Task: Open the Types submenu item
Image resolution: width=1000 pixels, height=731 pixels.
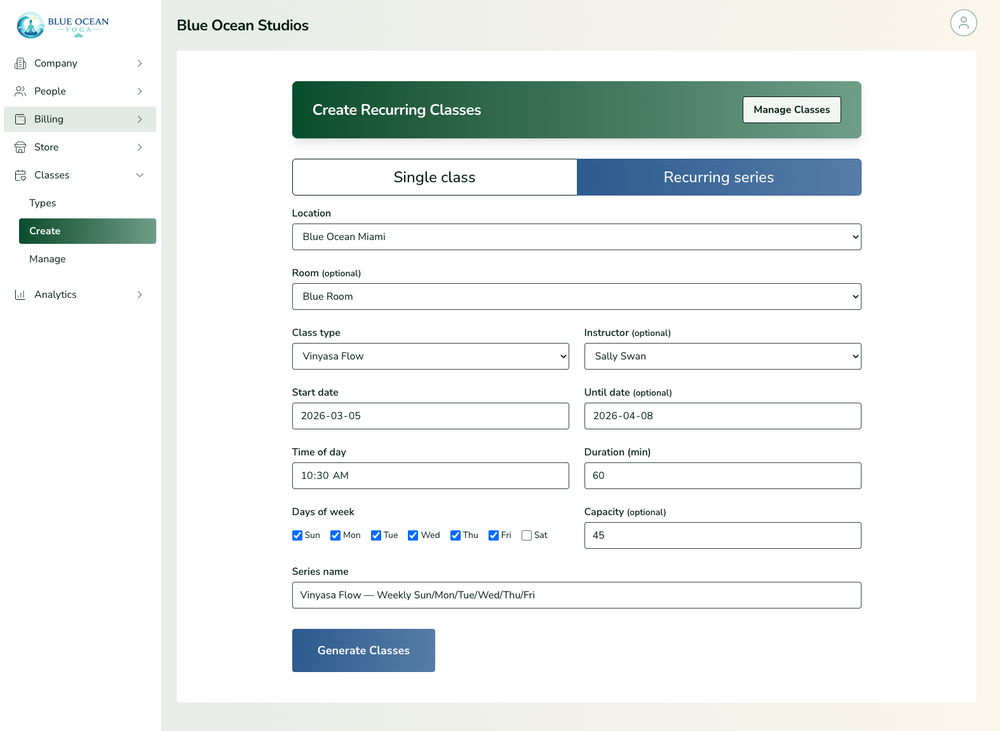Action: [87, 203]
